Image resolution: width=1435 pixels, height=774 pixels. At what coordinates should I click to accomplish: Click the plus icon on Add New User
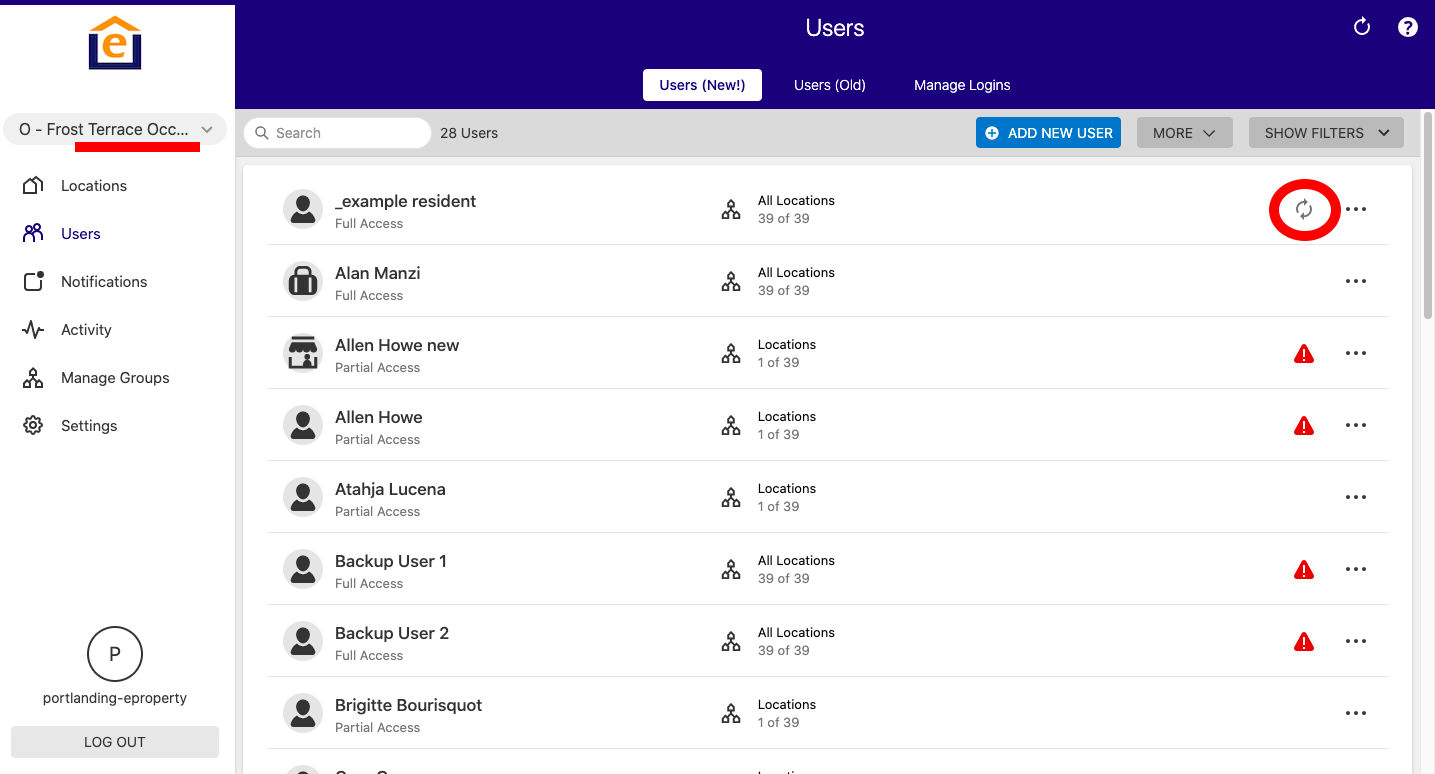pos(992,133)
